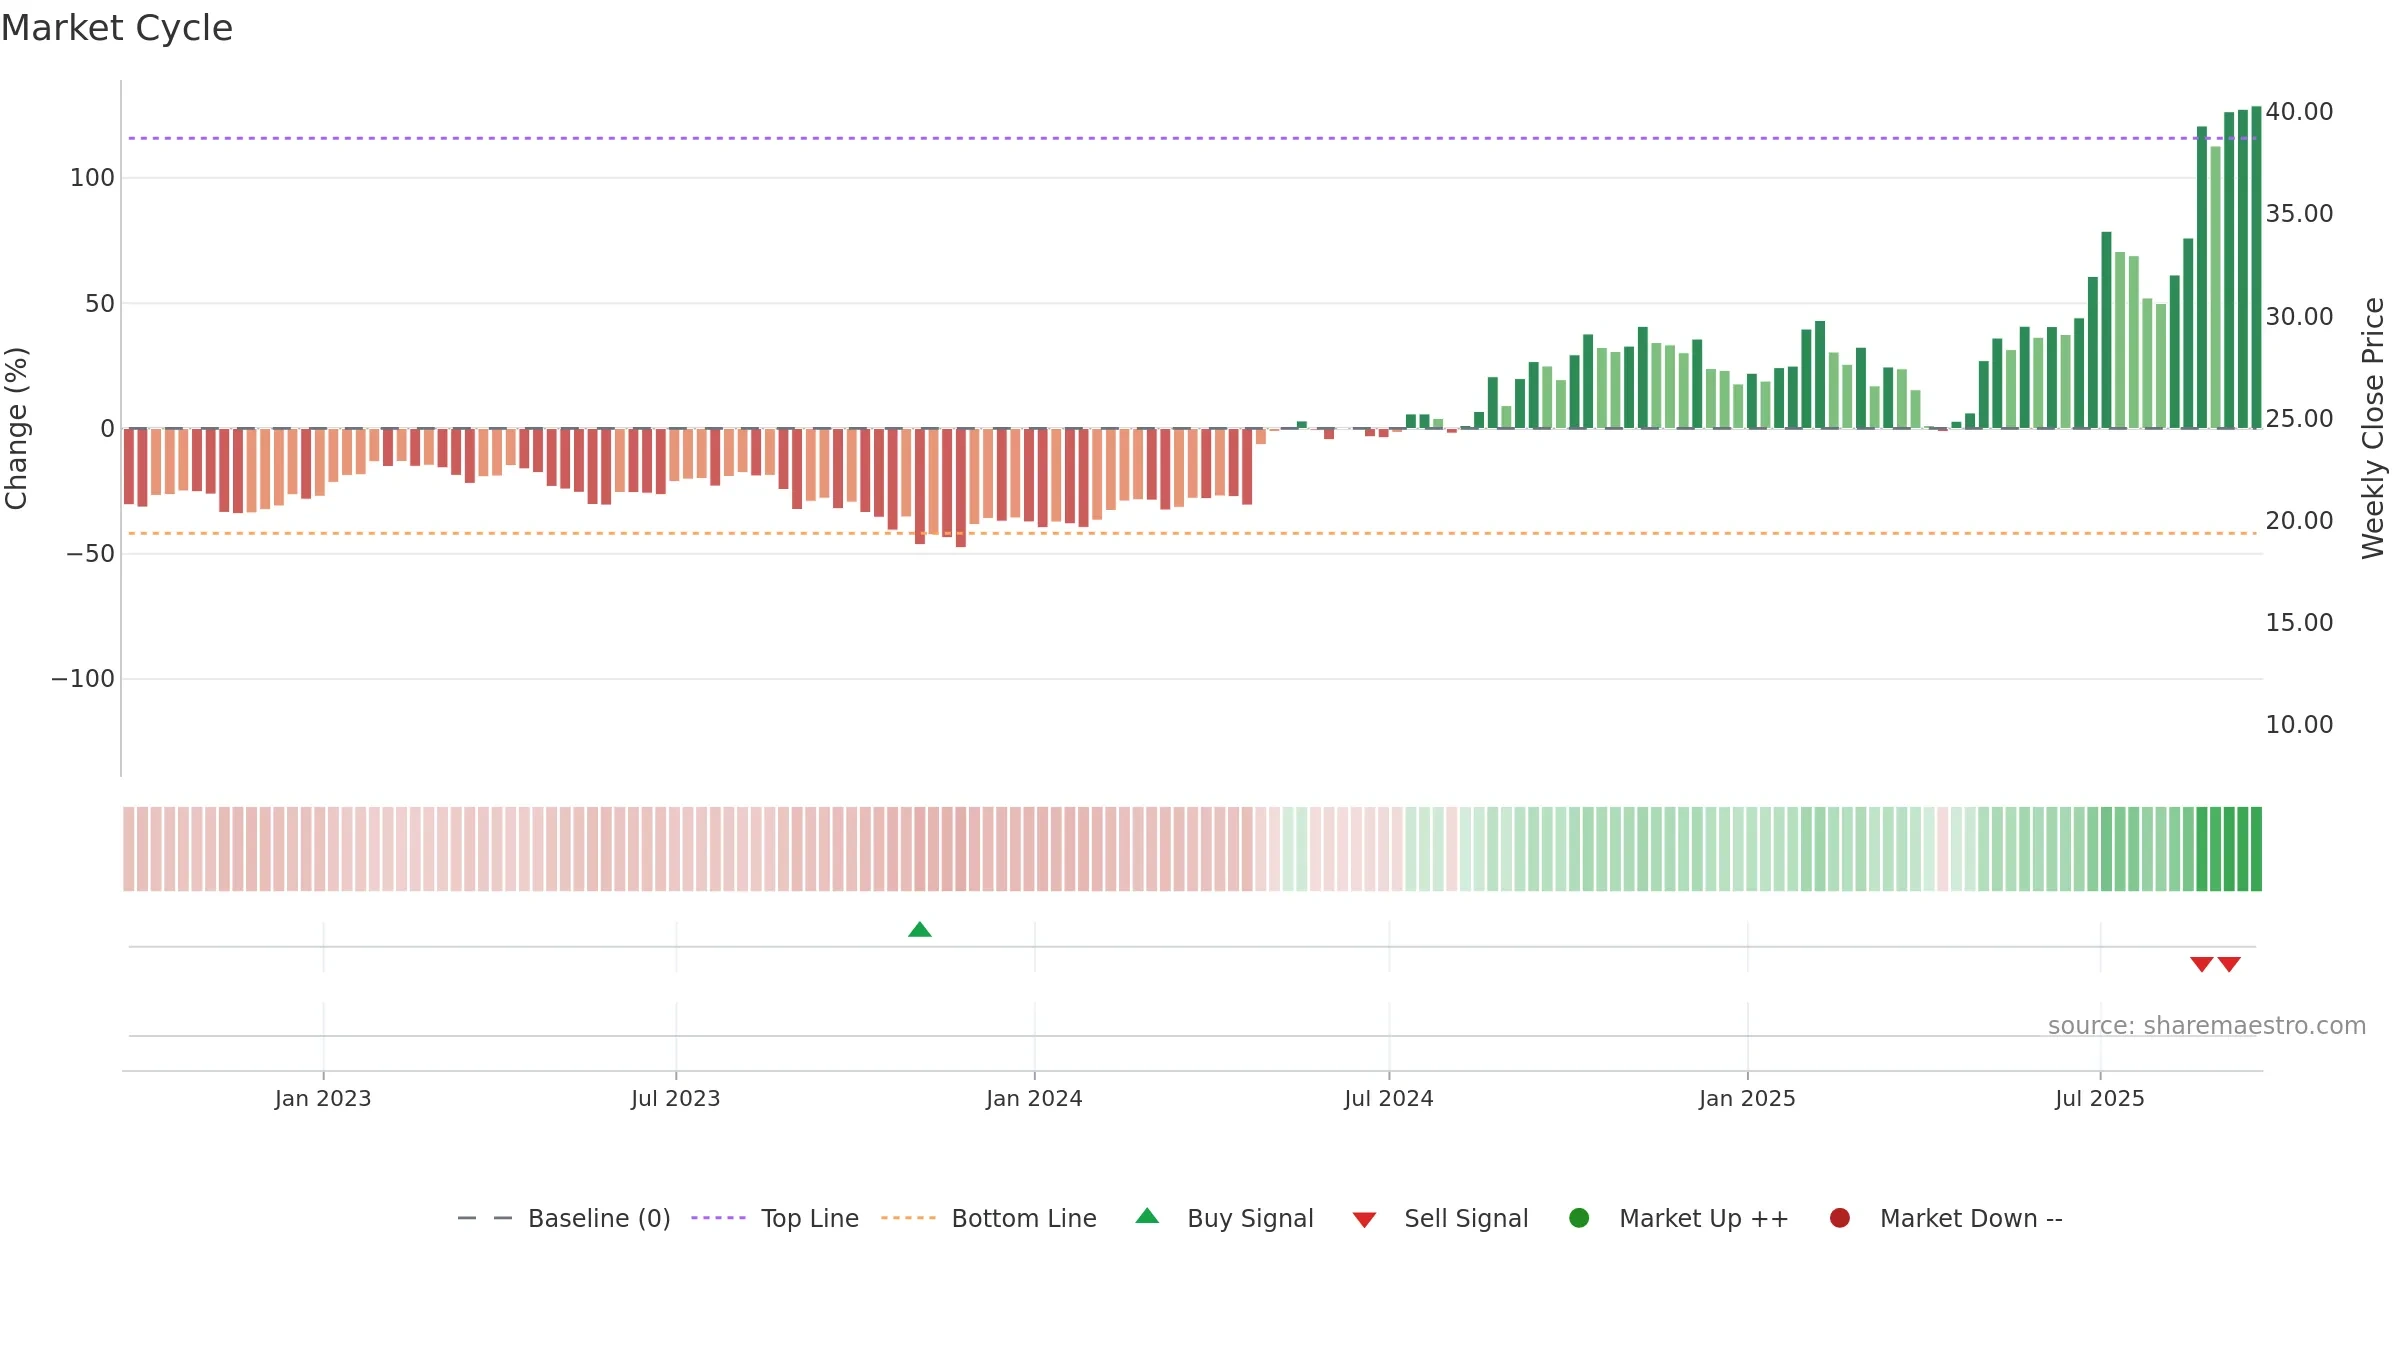Click the Jan 2024 axis label
Viewport: 2400px width, 1350px height.
1034,1099
